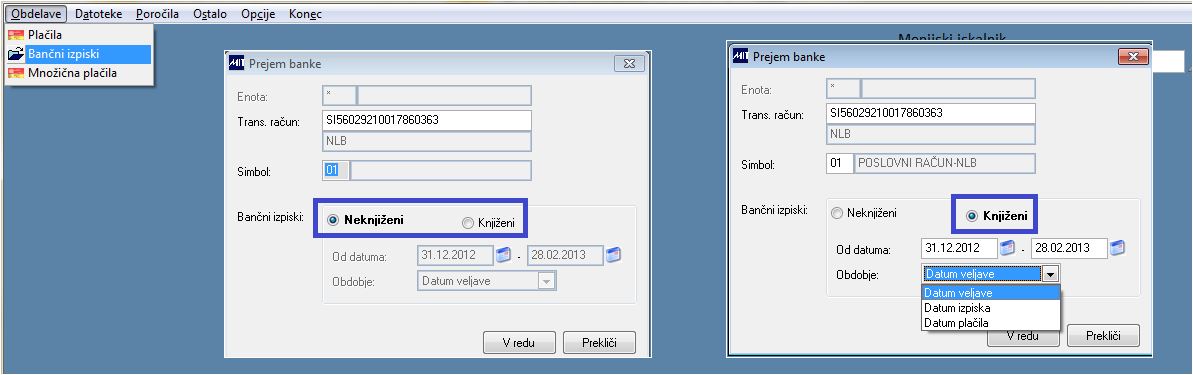Click V redu in left dialog
The image size is (1193, 375).
point(519,342)
